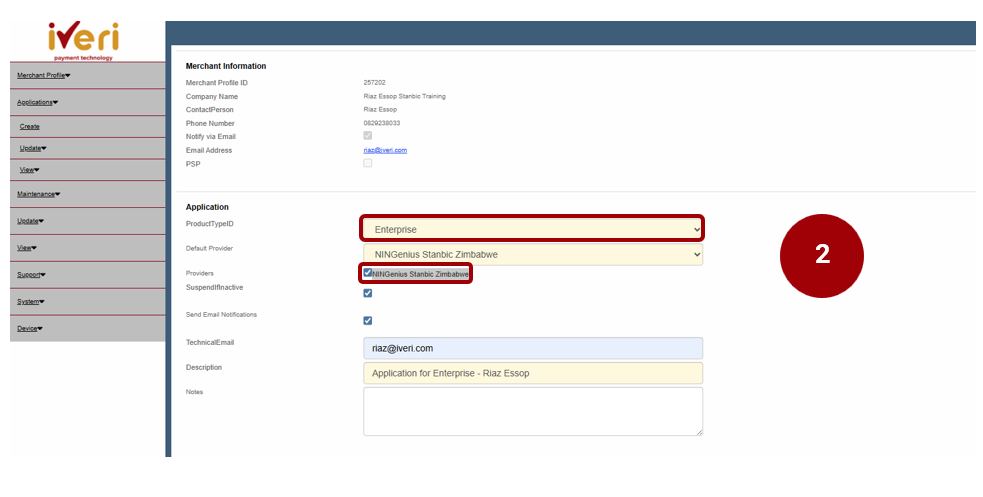Click the ContactPerson value Riaz Essop
This screenshot has width=983, height=497.
380,110
